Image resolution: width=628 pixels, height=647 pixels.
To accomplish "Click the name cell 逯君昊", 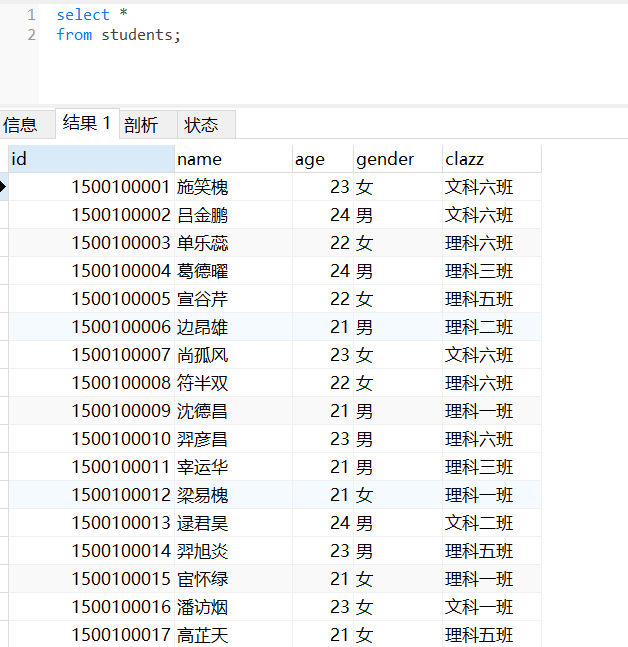I will click(x=234, y=523).
